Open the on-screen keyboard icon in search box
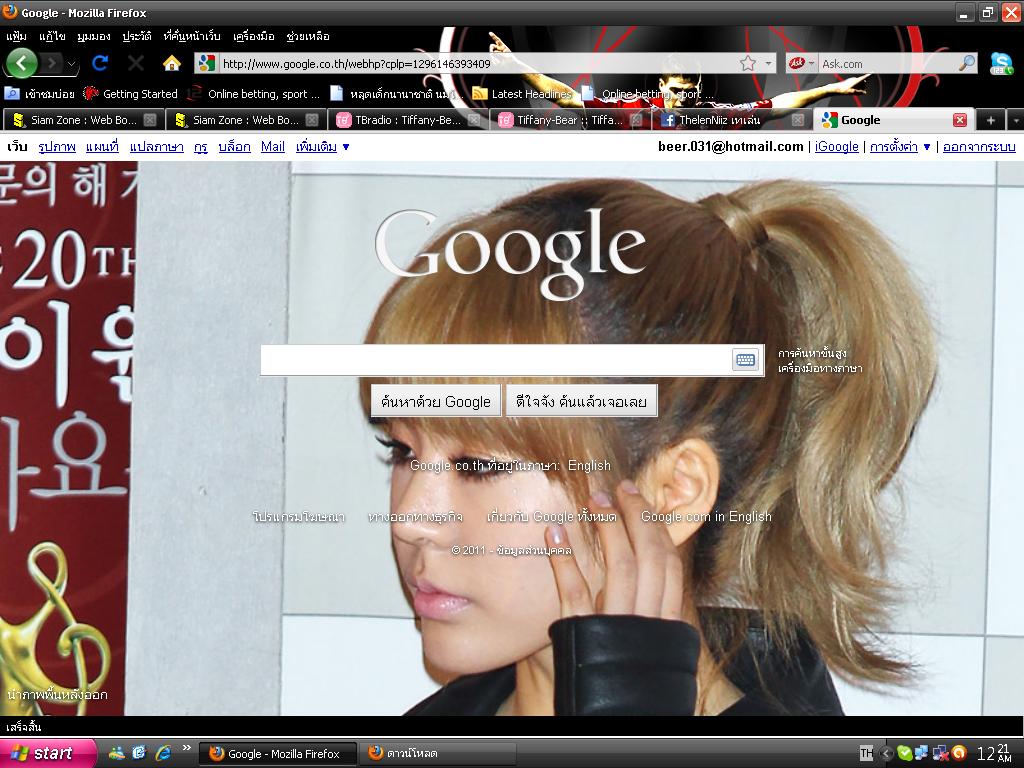 745,360
